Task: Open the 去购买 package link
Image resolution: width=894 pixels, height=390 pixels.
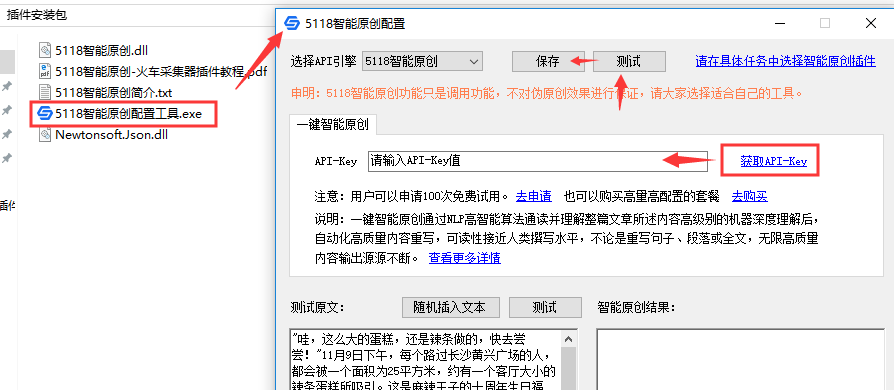Action: click(750, 197)
